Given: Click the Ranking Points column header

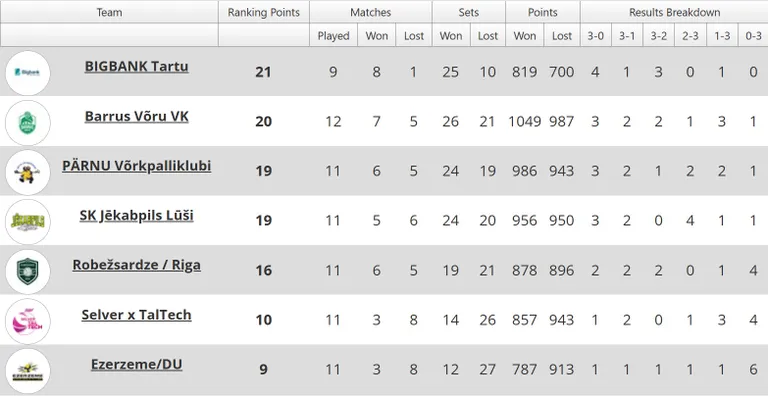Looking at the screenshot, I should point(264,12).
